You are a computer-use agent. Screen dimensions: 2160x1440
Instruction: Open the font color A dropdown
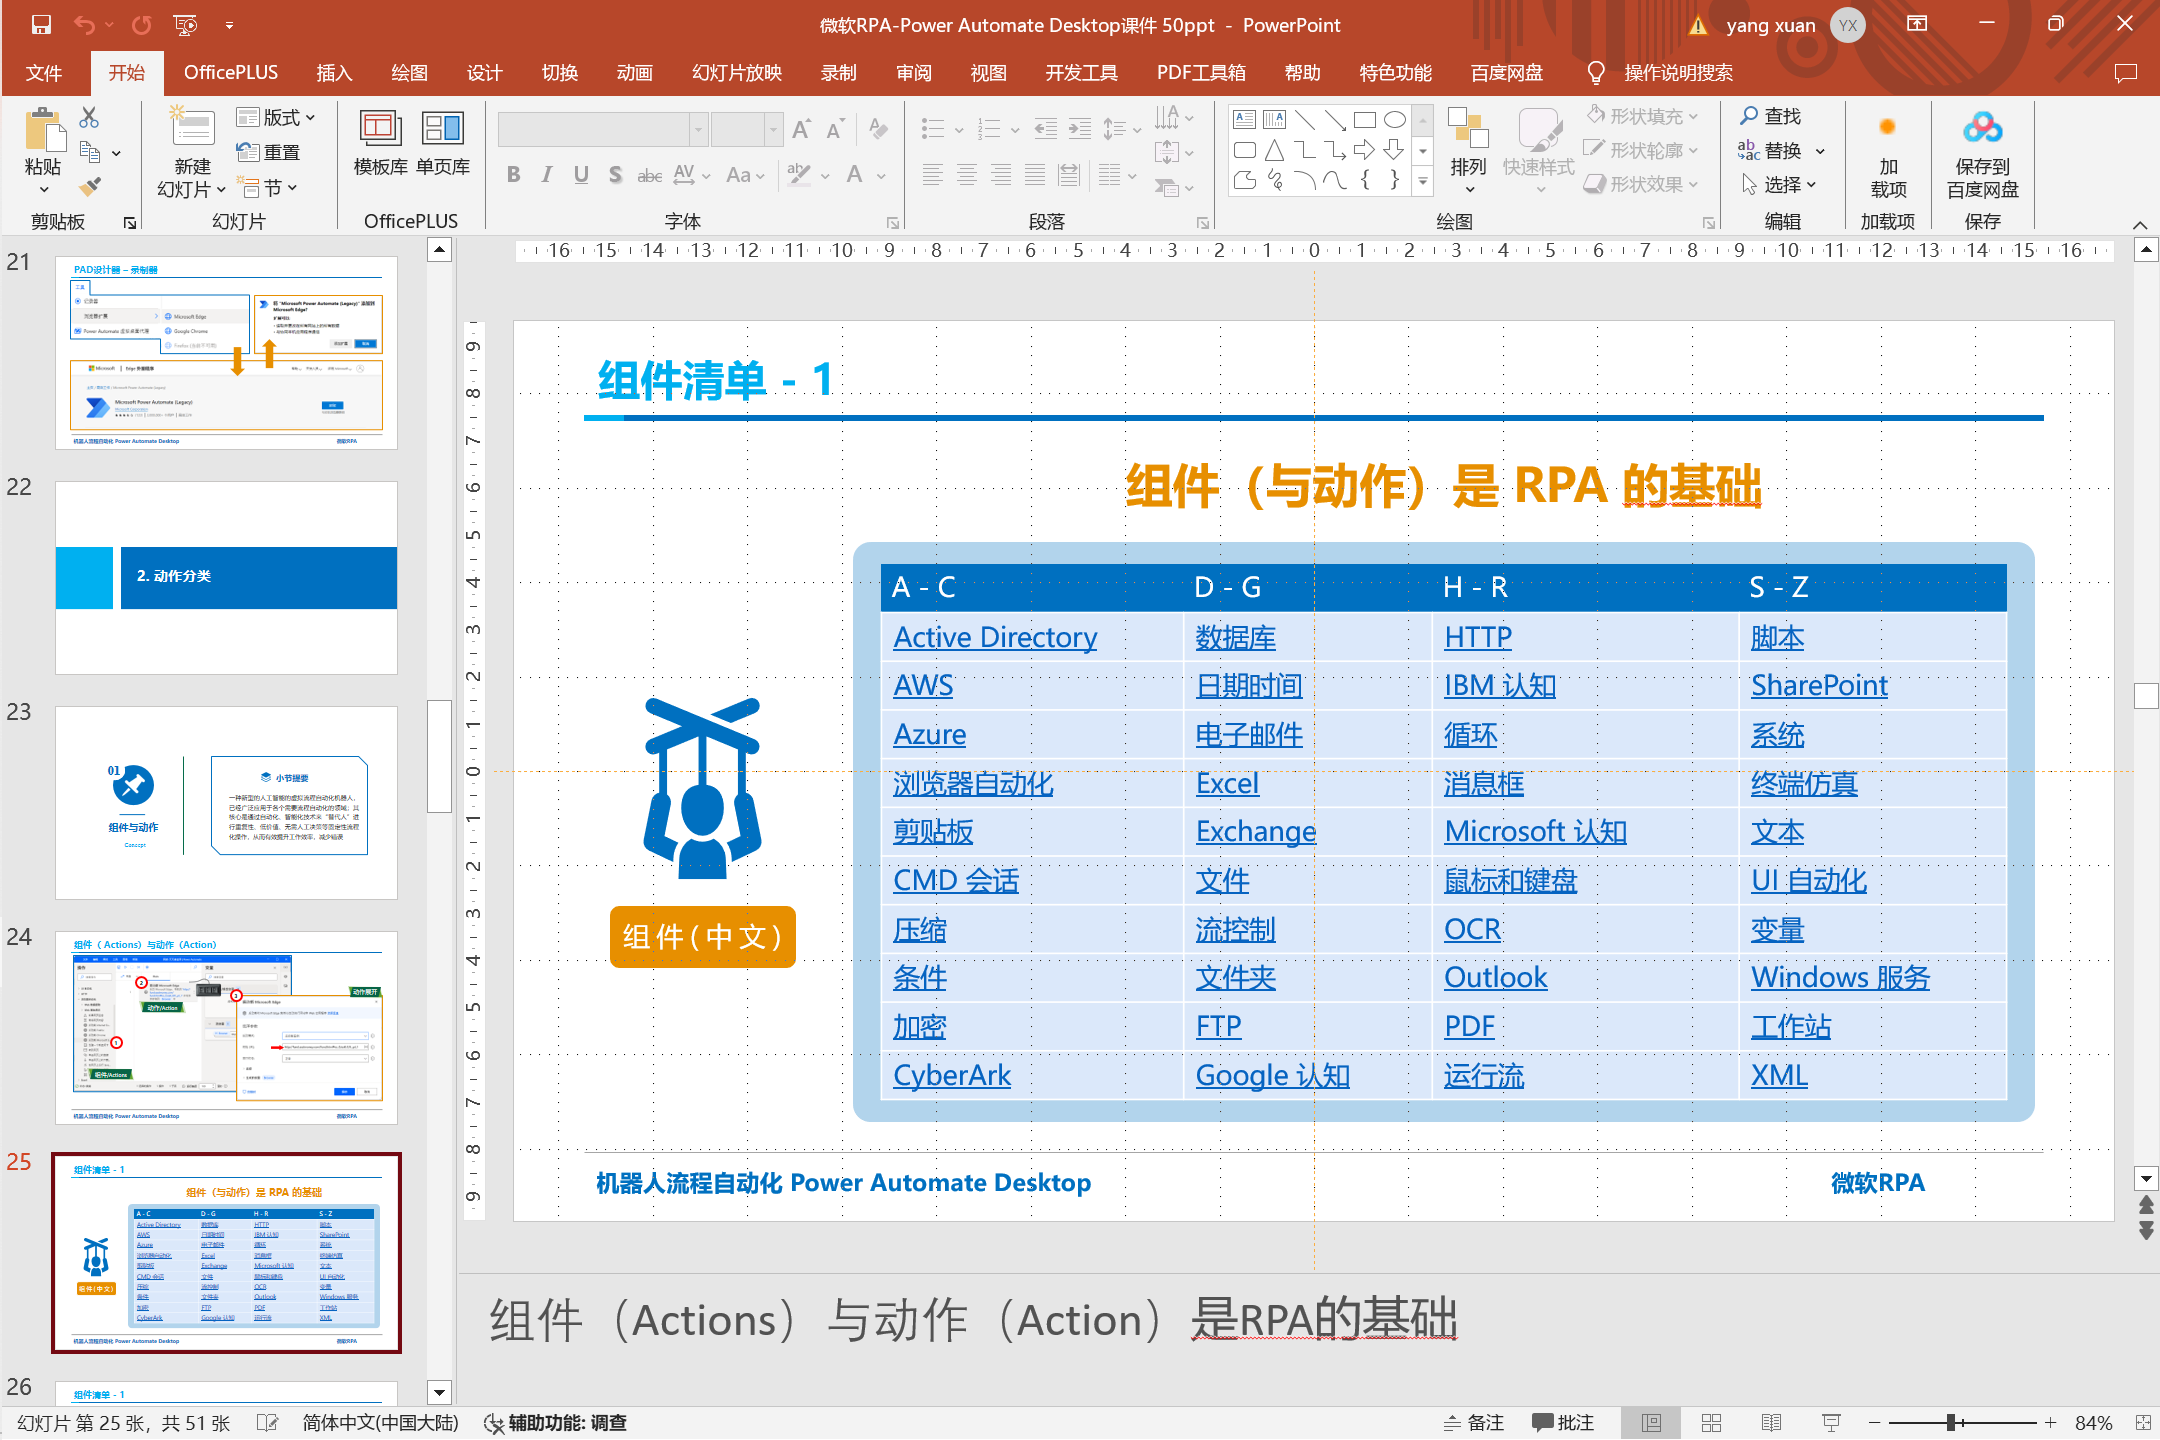pyautogui.click(x=881, y=176)
